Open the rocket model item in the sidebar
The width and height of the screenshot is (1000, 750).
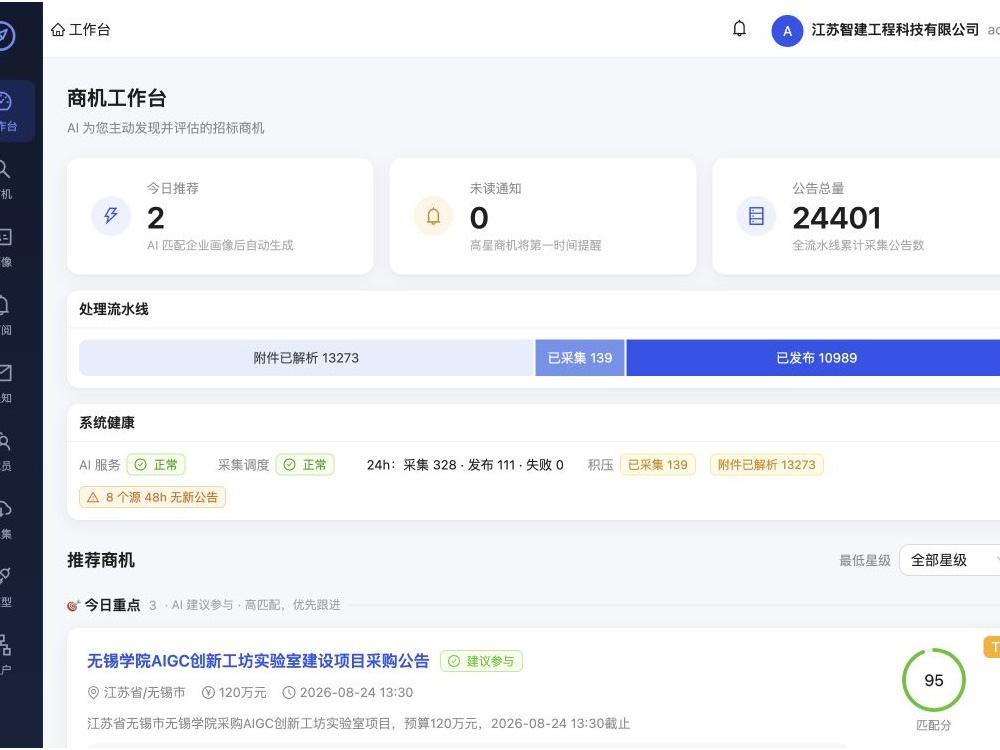tap(5, 587)
